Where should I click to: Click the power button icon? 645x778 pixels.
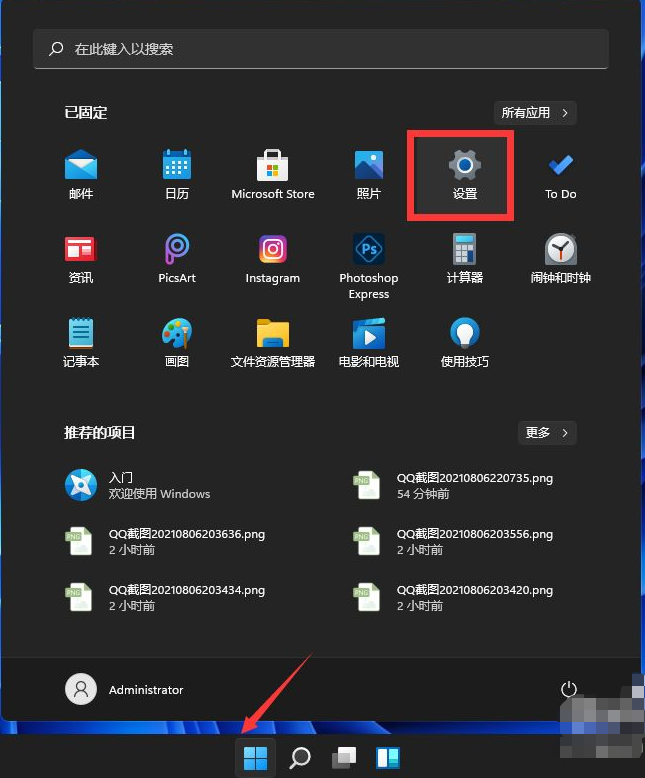pos(569,689)
